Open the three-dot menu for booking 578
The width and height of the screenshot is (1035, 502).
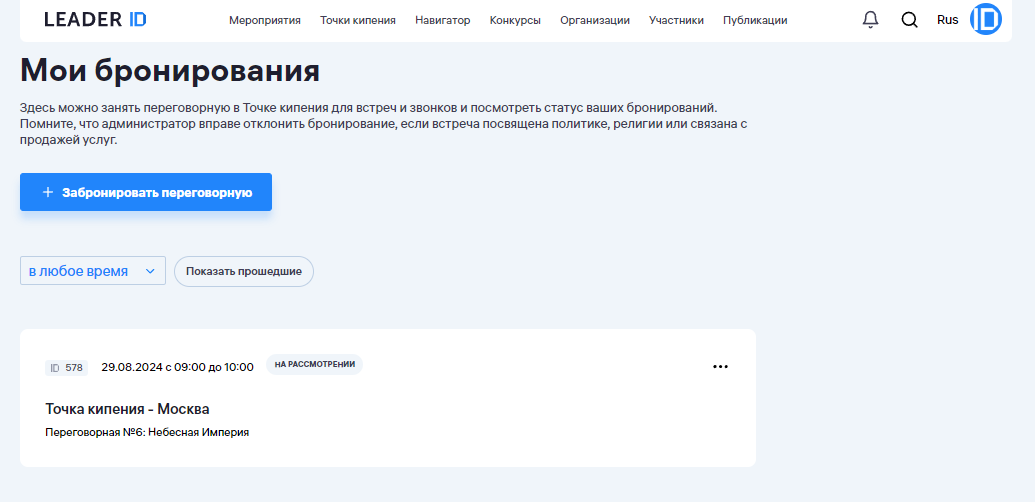click(720, 367)
